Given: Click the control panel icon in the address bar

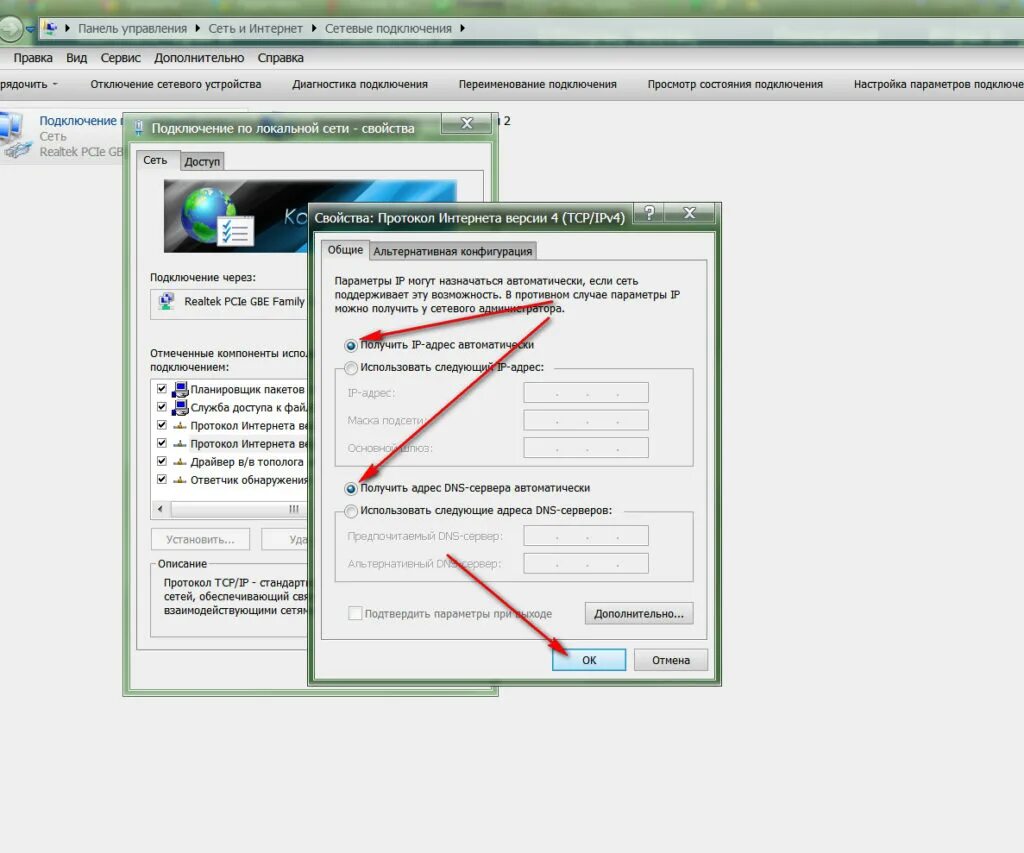Looking at the screenshot, I should [x=50, y=28].
